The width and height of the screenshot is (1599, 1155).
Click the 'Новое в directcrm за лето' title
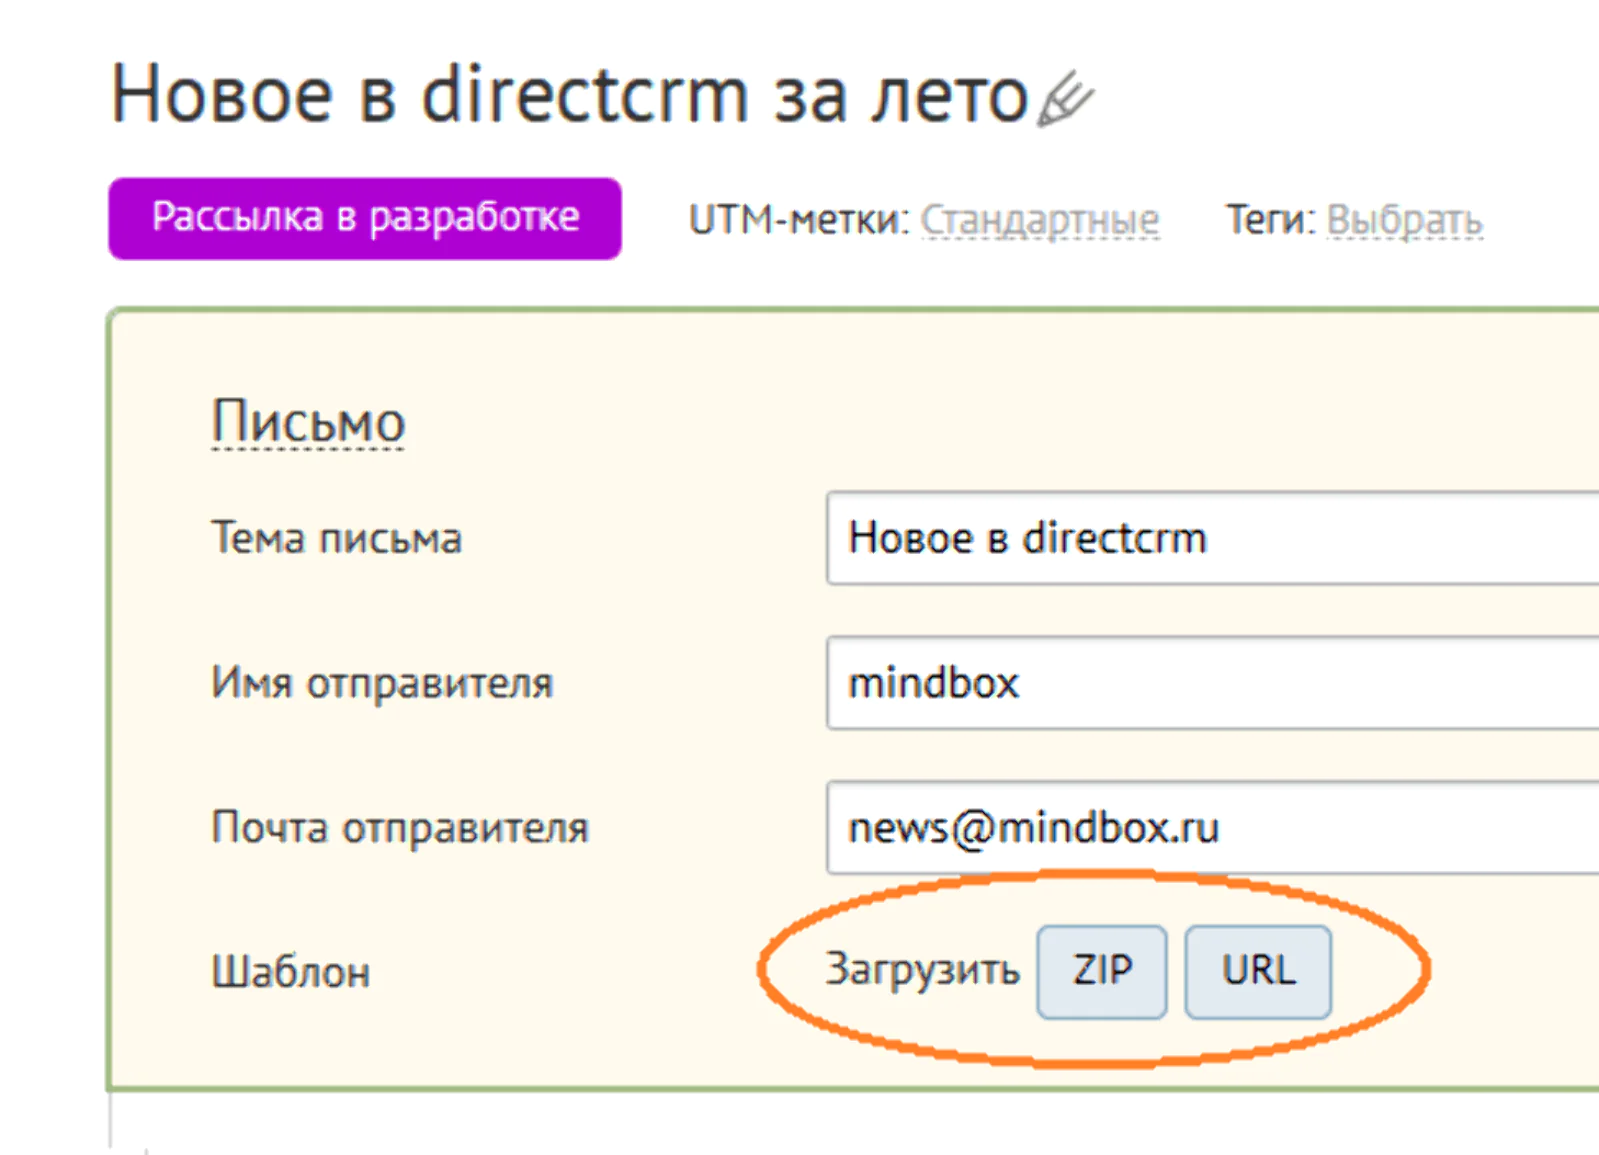(x=569, y=96)
